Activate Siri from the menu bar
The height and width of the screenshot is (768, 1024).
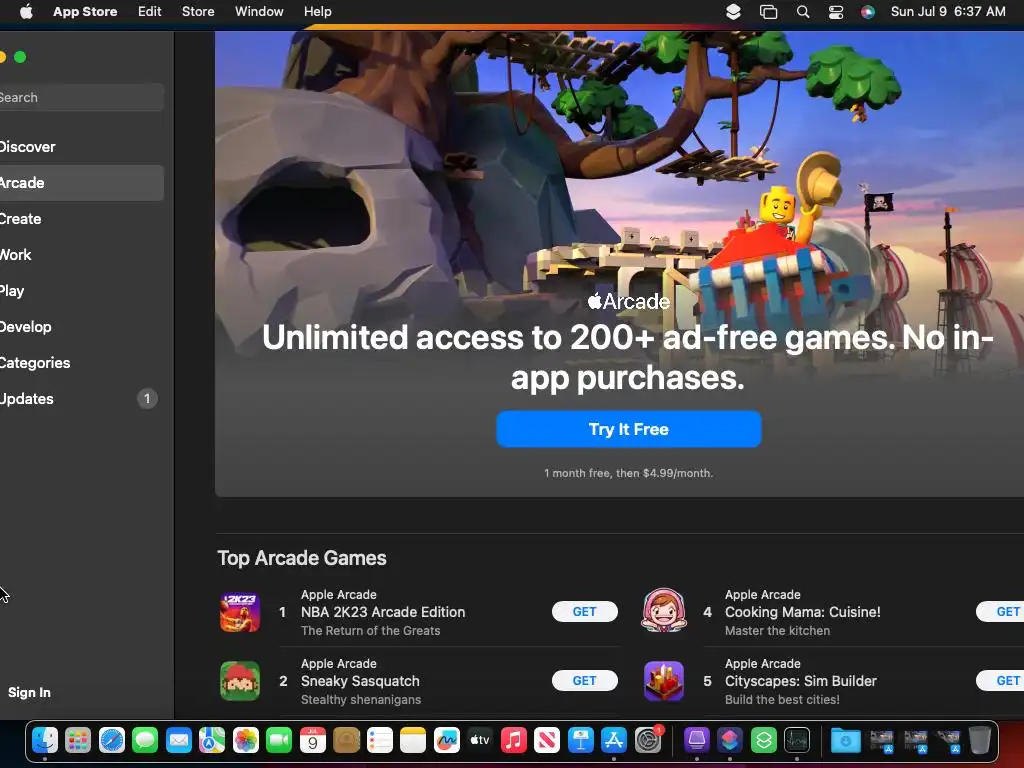[867, 12]
